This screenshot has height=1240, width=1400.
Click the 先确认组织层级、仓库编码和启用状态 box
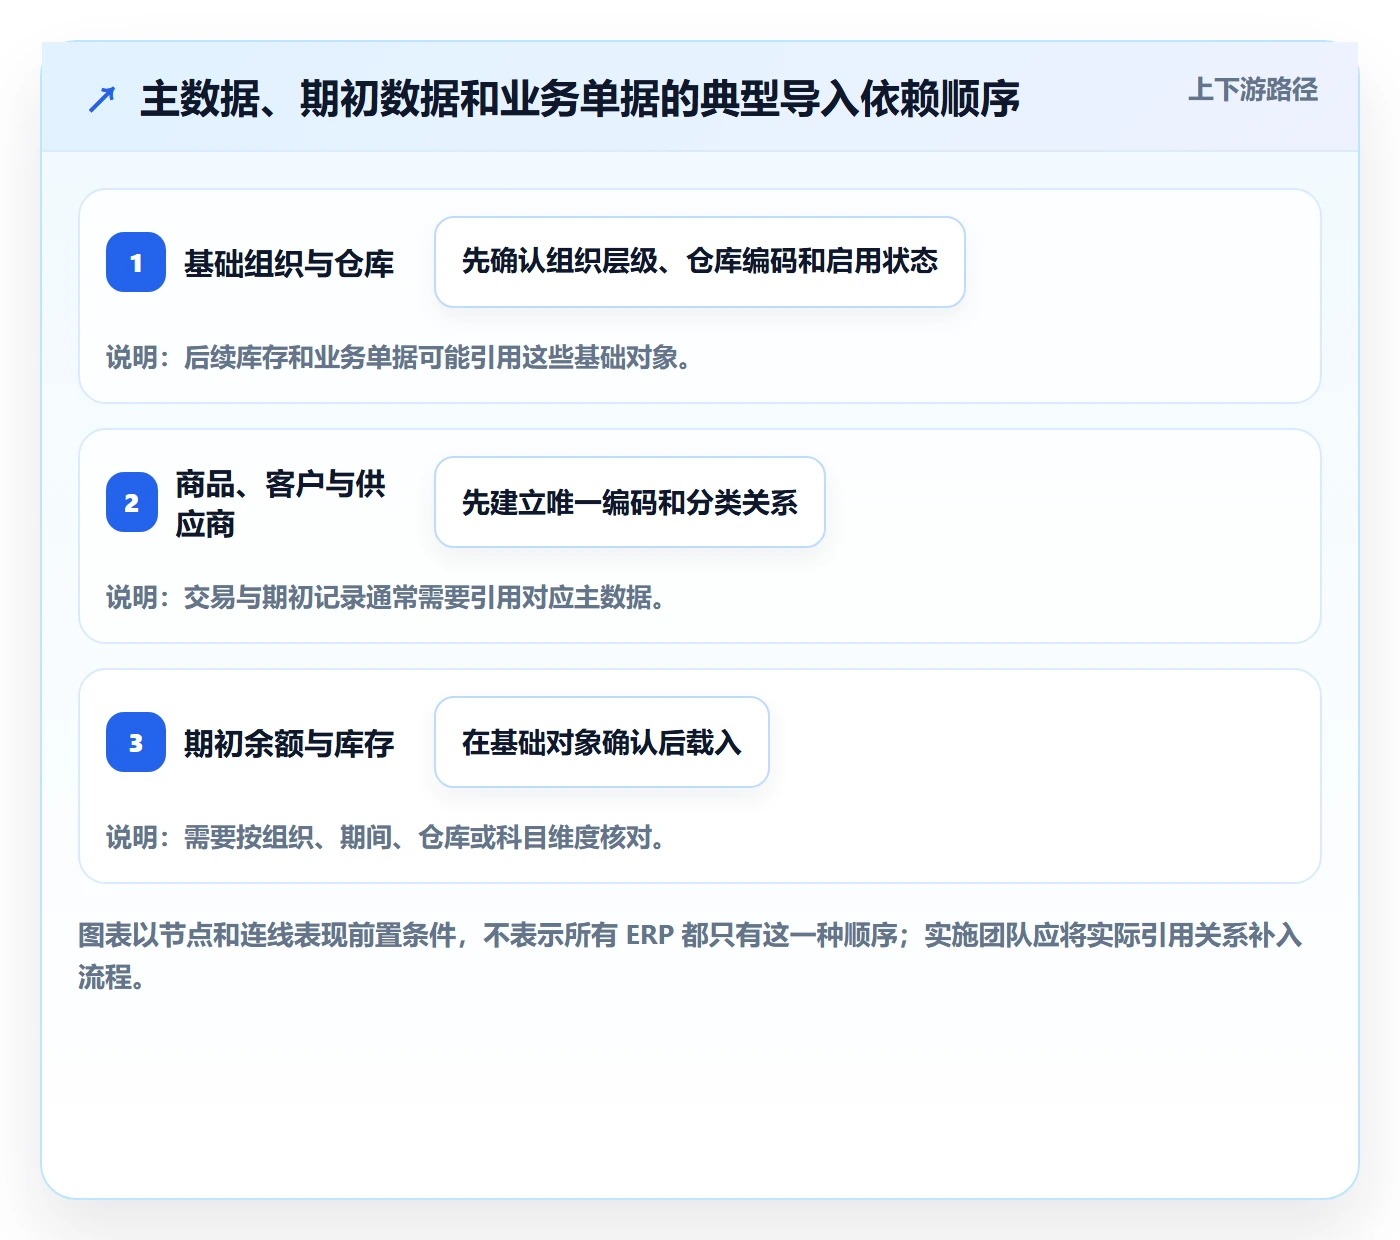tap(700, 262)
